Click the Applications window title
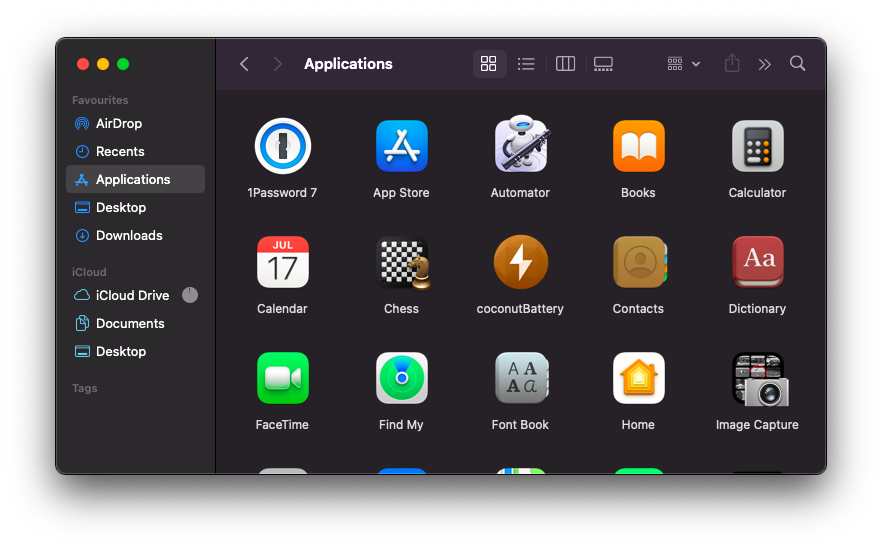The image size is (882, 548). [x=348, y=64]
